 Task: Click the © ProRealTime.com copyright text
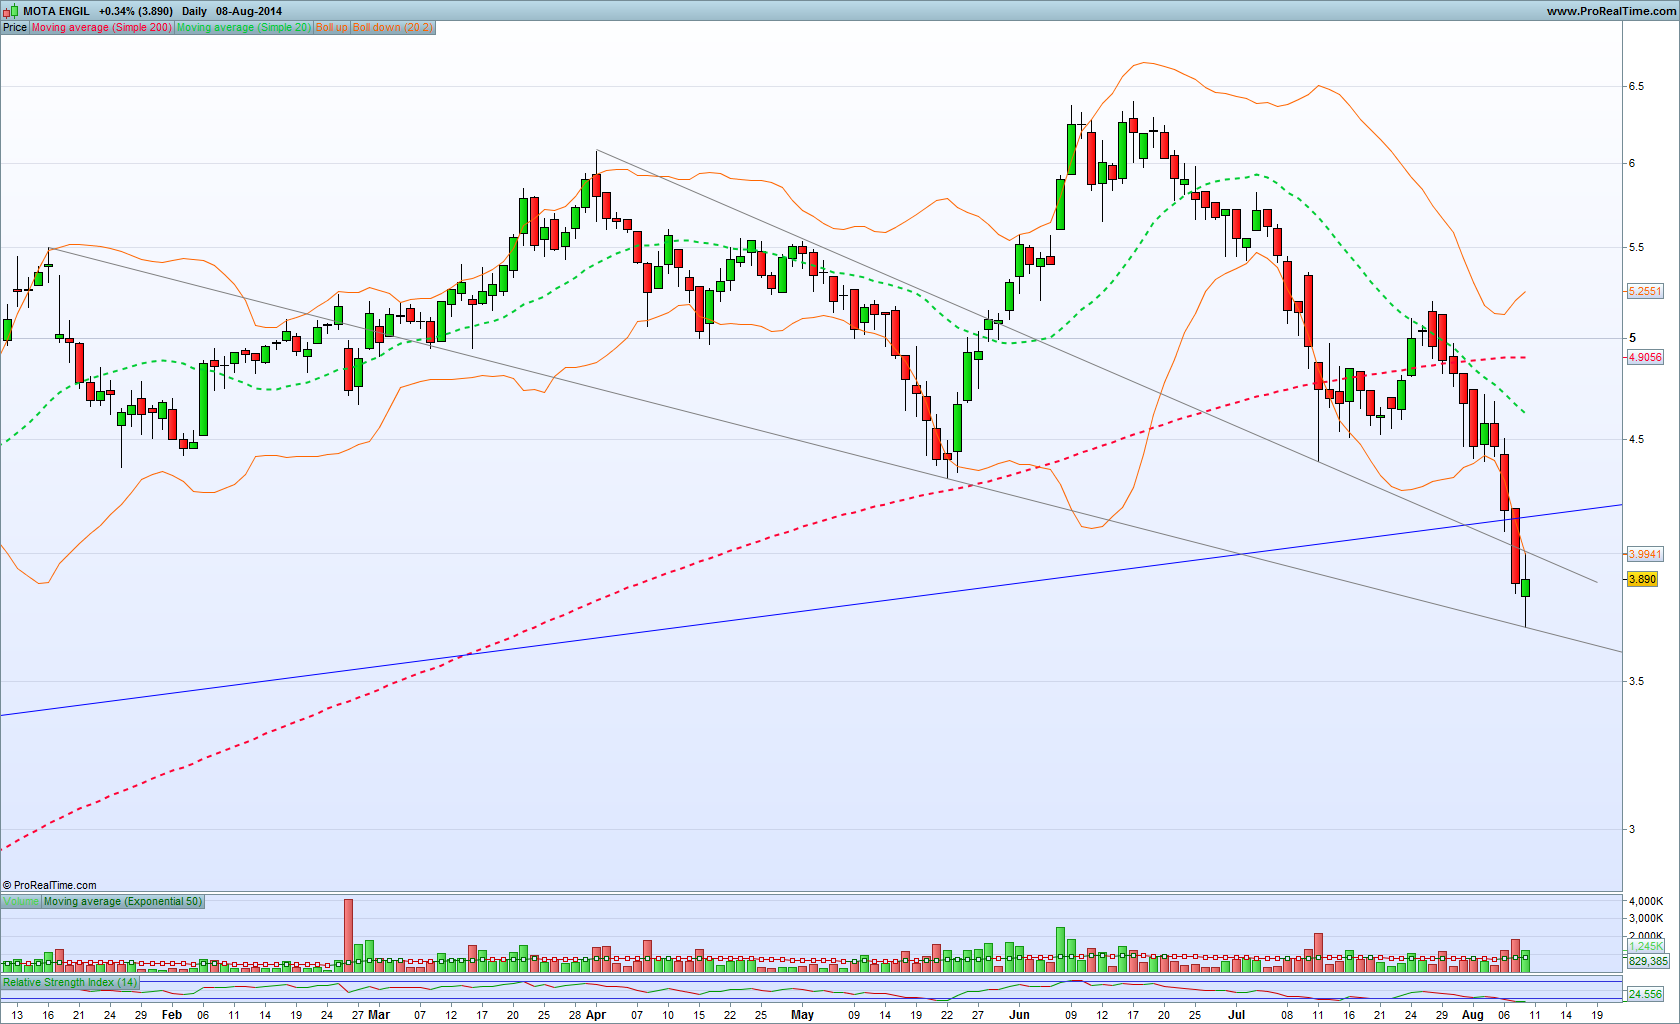pos(50,885)
